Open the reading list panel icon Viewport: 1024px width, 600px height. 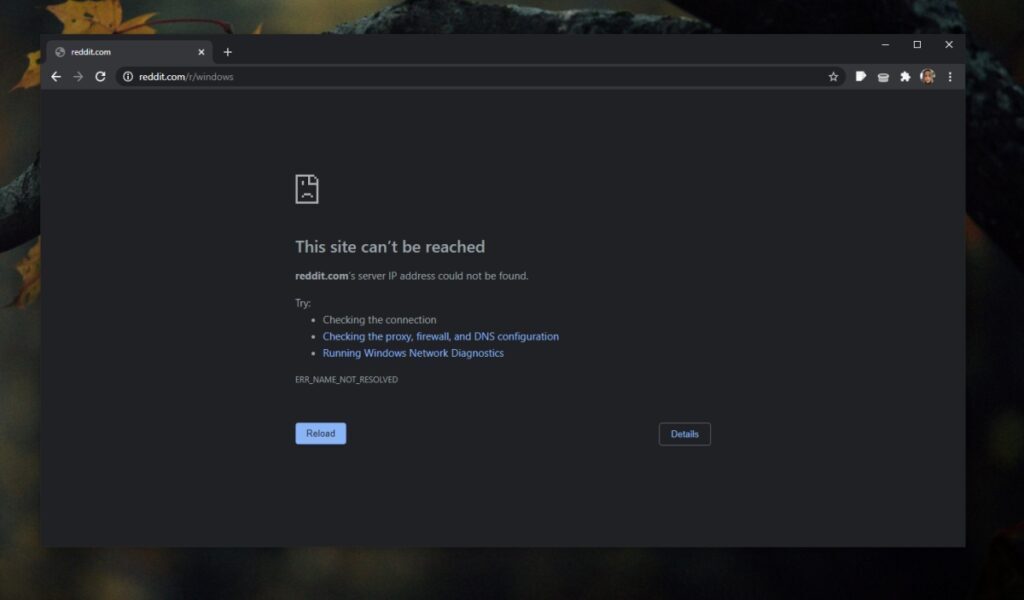tap(861, 76)
